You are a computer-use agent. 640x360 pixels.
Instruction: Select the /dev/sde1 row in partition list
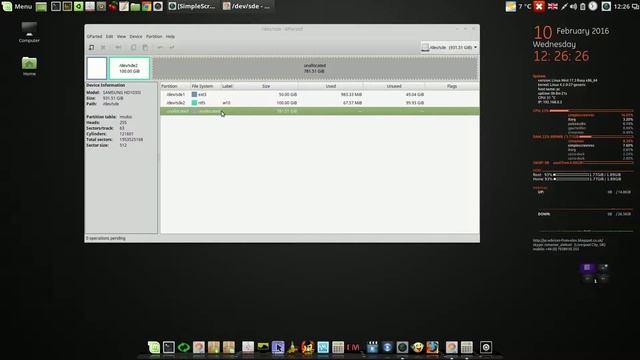320,94
